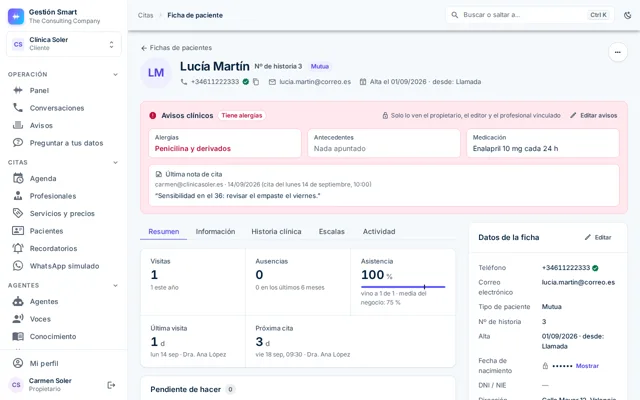Click the search magnifier icon
This screenshot has width=640, height=400.
point(454,15)
